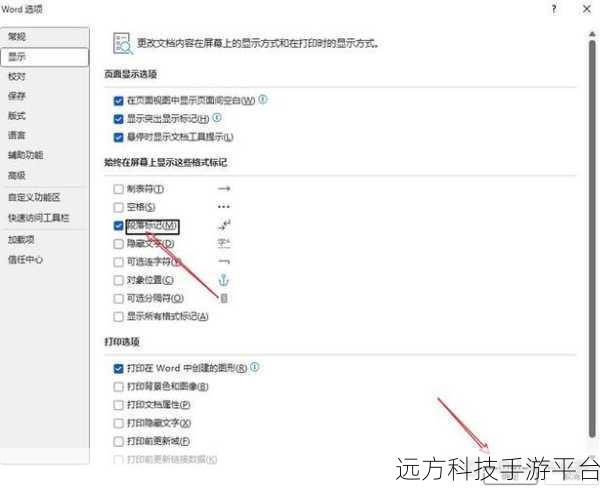Enable 打印隐藏文字 checkbox
The image size is (600, 488).
(x=118, y=423)
